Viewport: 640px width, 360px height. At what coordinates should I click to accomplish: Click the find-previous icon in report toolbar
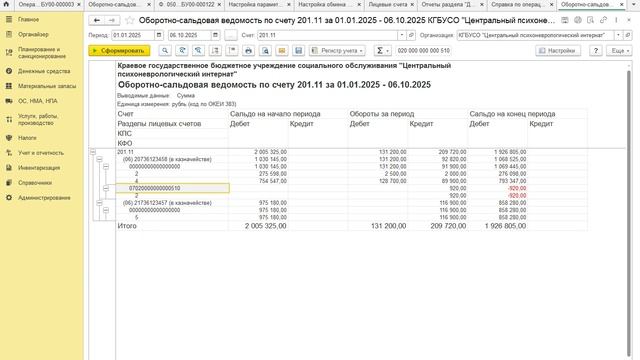[198, 50]
